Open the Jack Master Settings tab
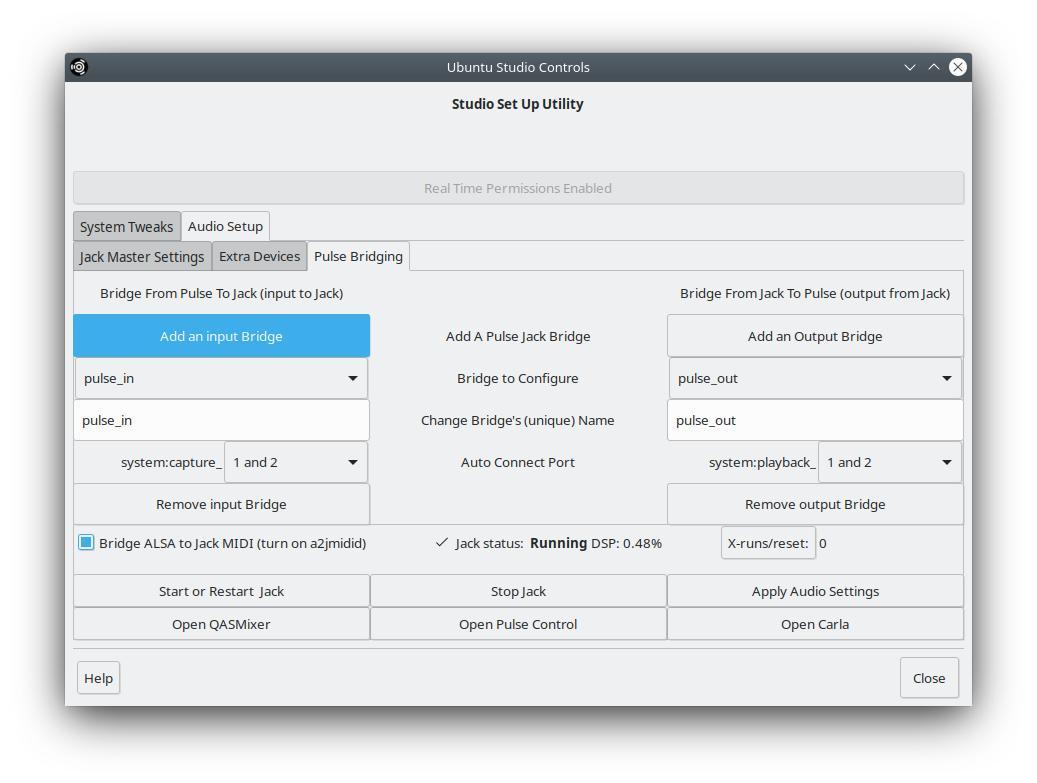Viewport: 1037px width, 783px height. pos(142,257)
